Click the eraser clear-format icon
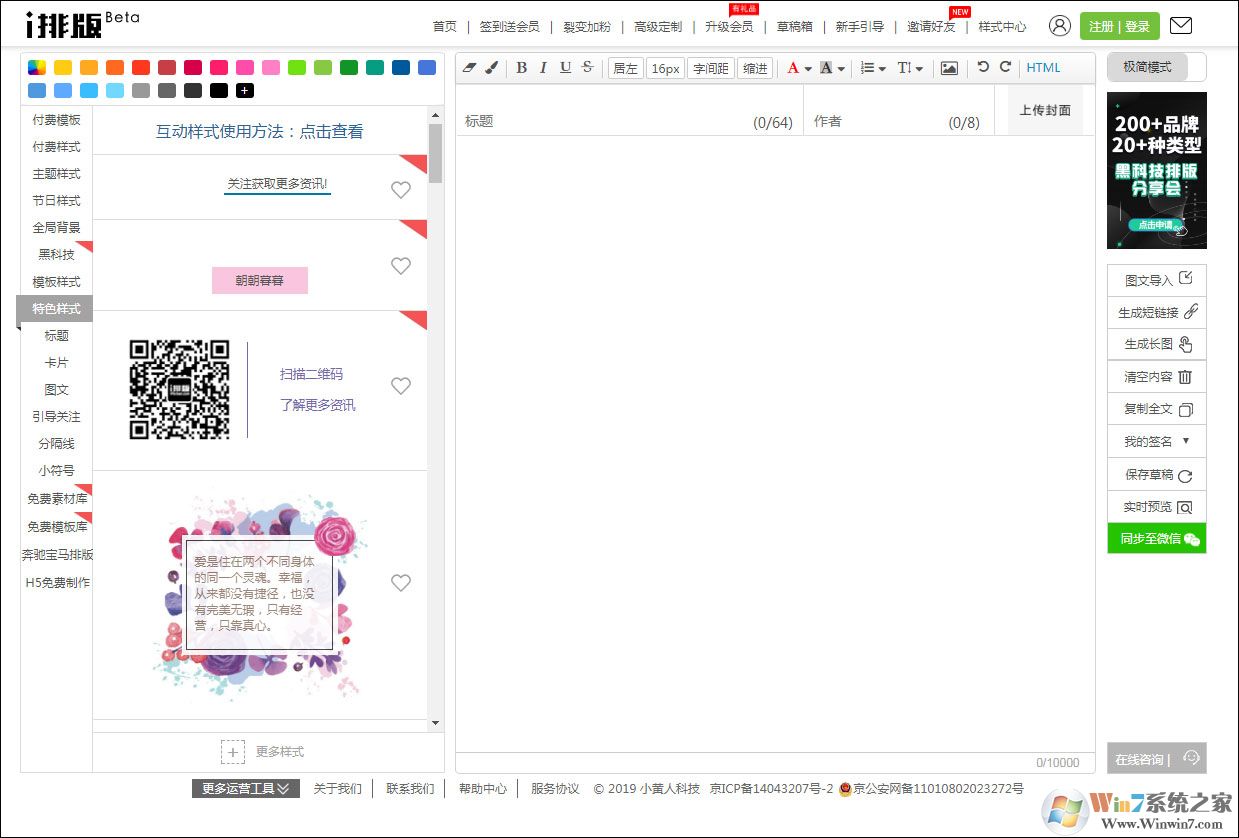1239x838 pixels. click(x=471, y=68)
